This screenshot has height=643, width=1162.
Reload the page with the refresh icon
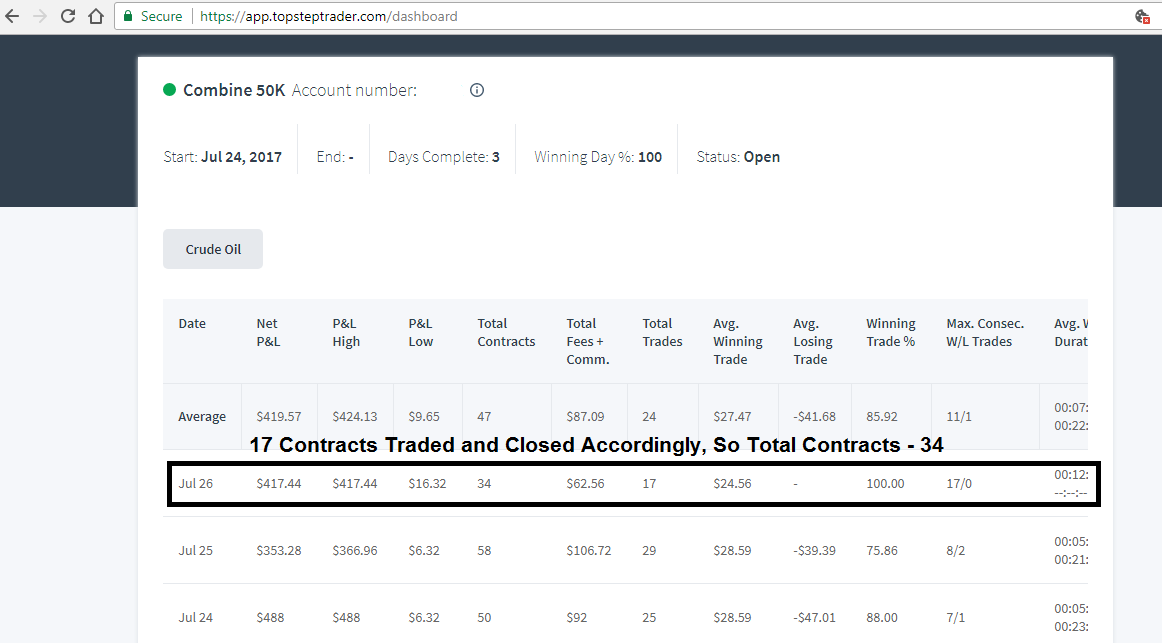coord(67,16)
